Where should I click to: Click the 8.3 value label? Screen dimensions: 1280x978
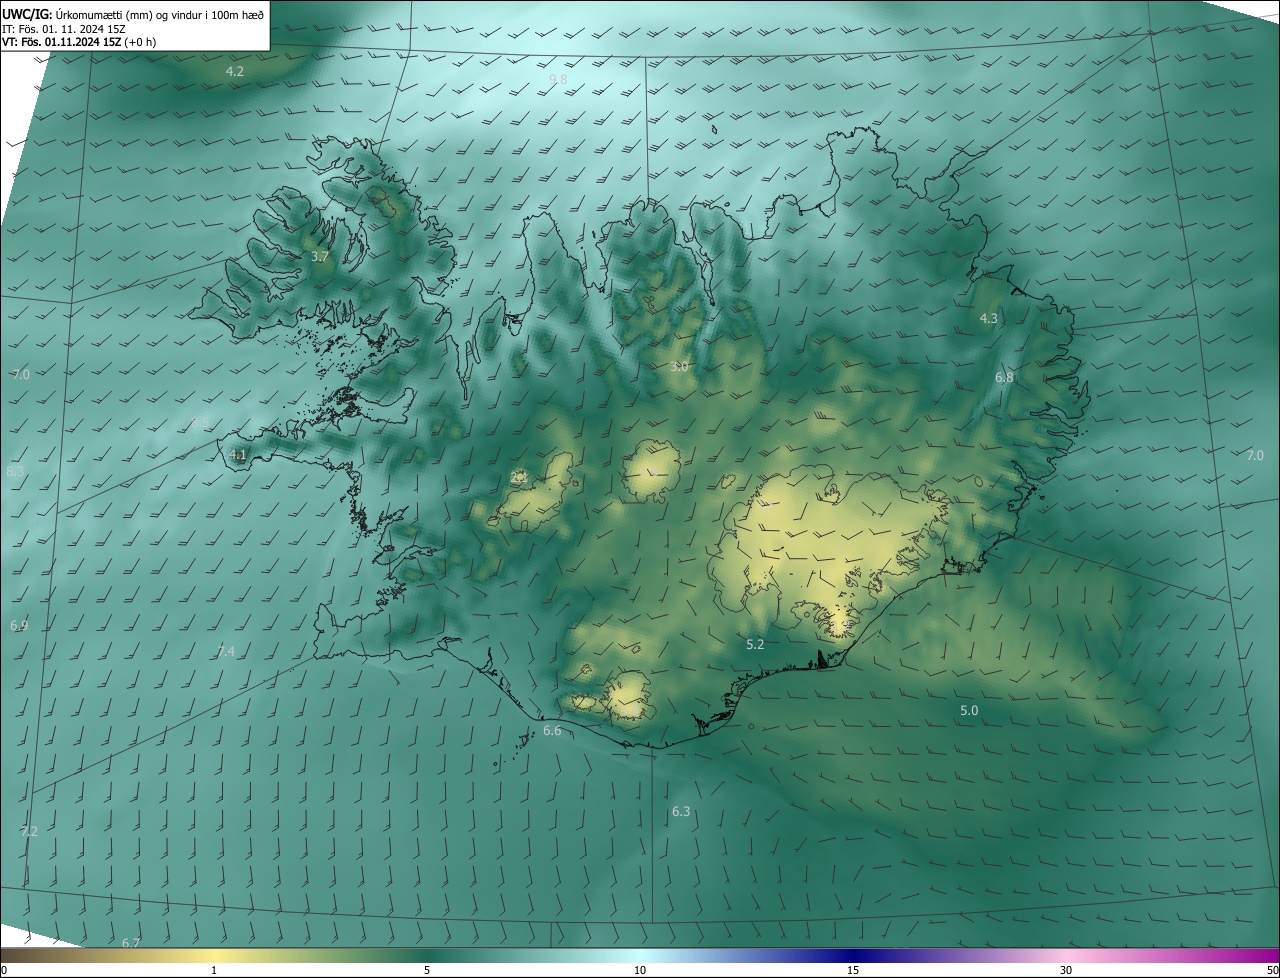(15, 471)
